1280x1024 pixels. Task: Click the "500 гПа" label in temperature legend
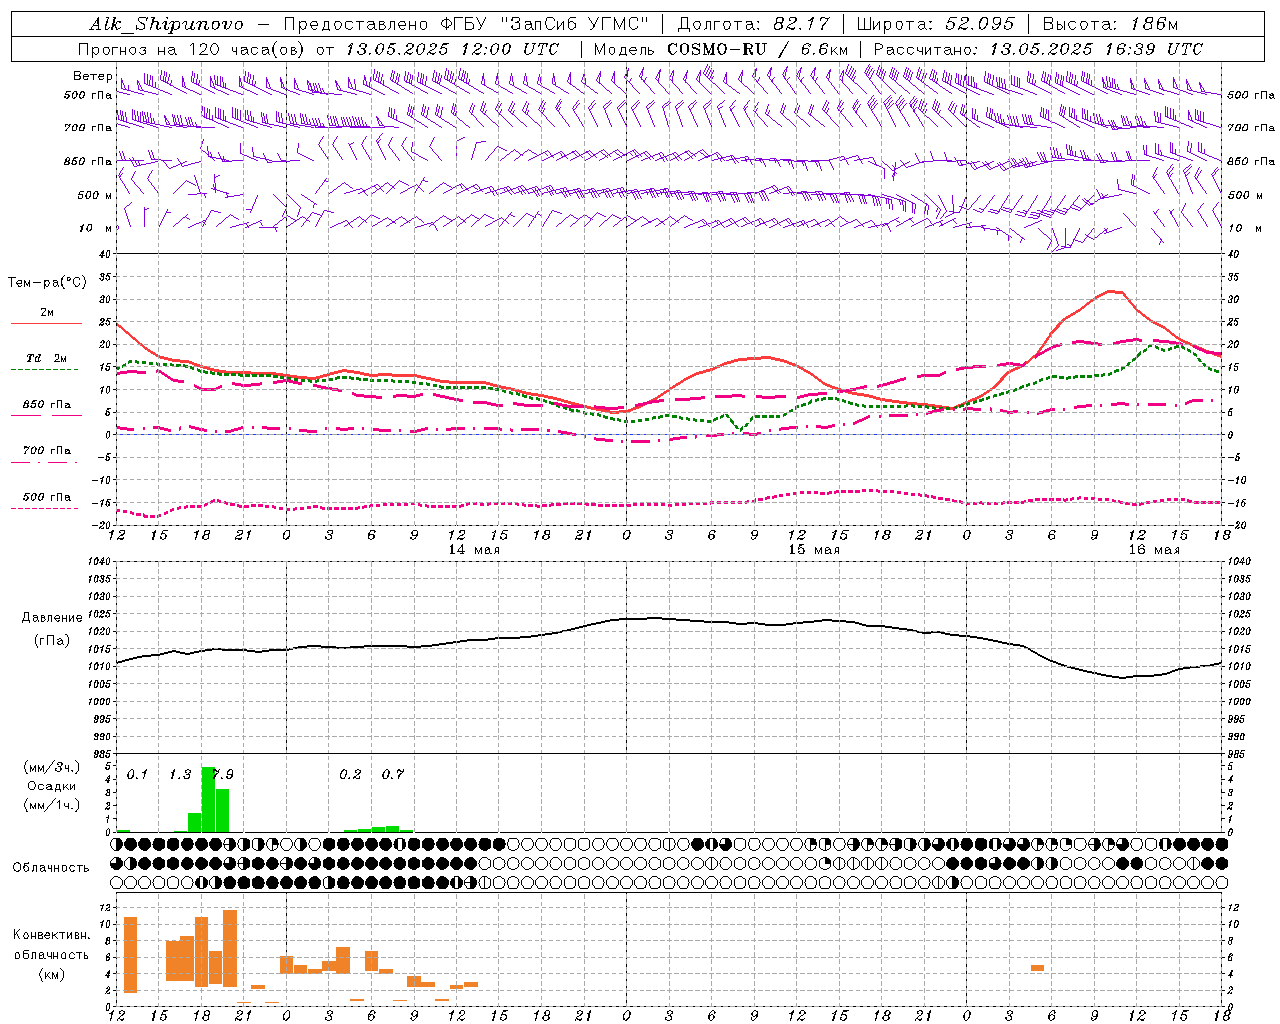47,497
